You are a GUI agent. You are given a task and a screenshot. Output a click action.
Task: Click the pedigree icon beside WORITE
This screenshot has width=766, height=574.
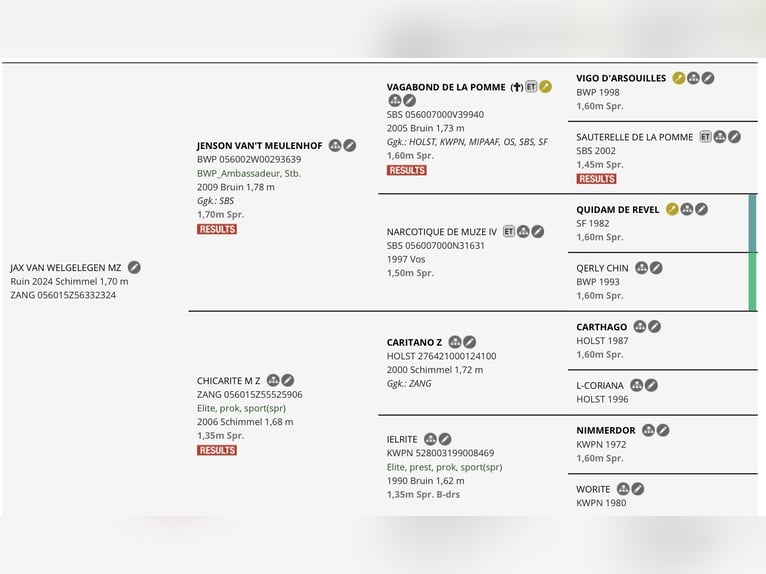[x=623, y=489]
